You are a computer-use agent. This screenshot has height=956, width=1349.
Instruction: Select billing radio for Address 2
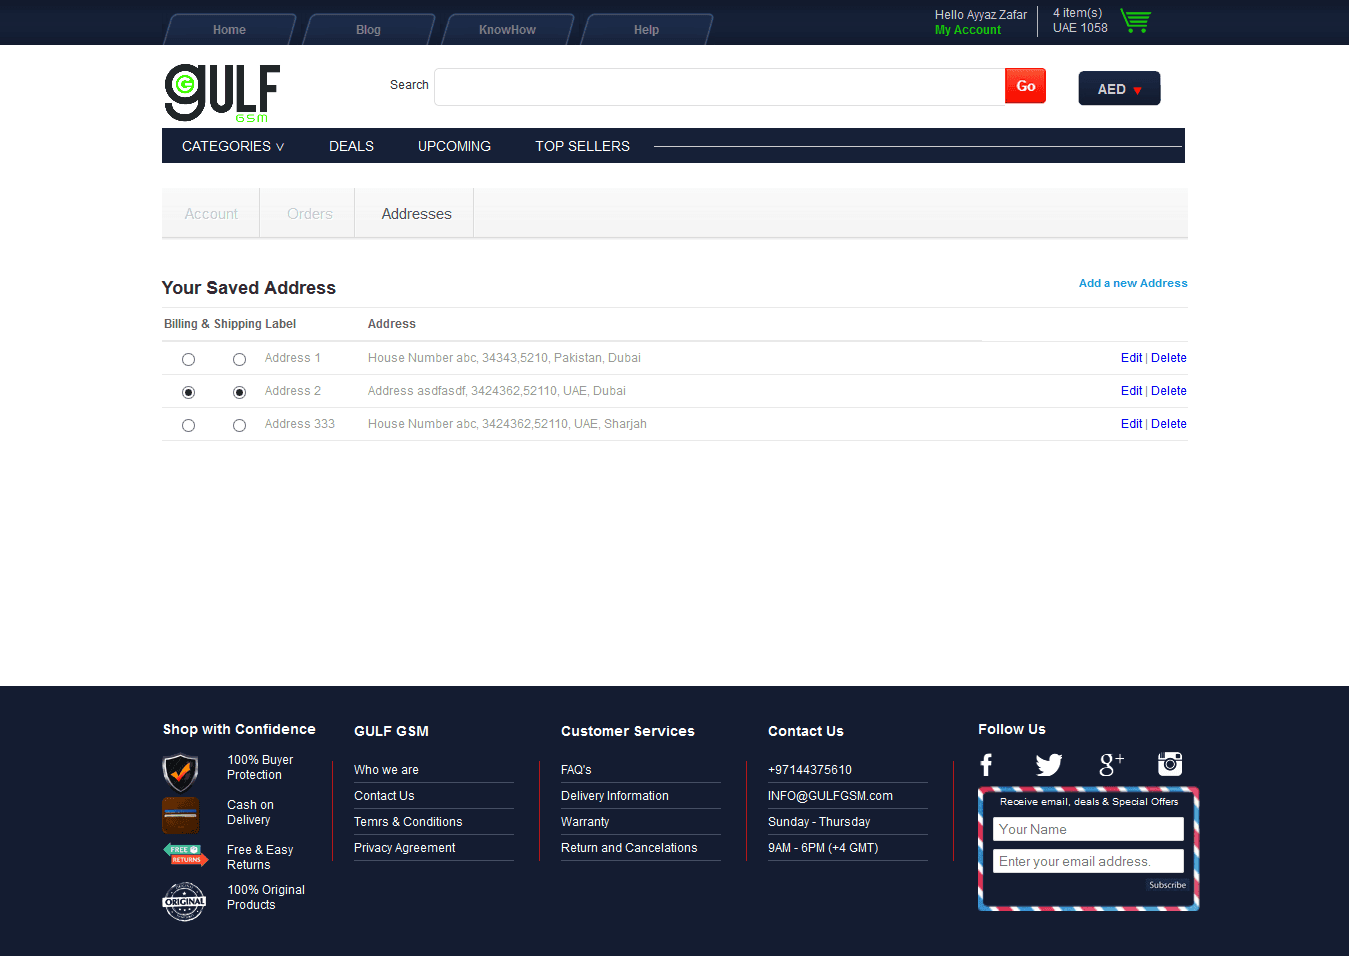tap(188, 392)
